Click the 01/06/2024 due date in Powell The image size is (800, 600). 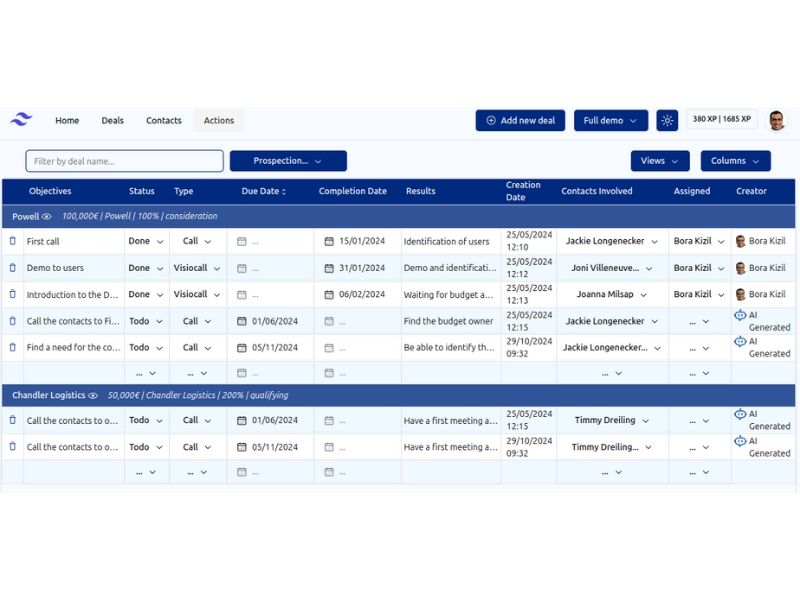click(274, 321)
